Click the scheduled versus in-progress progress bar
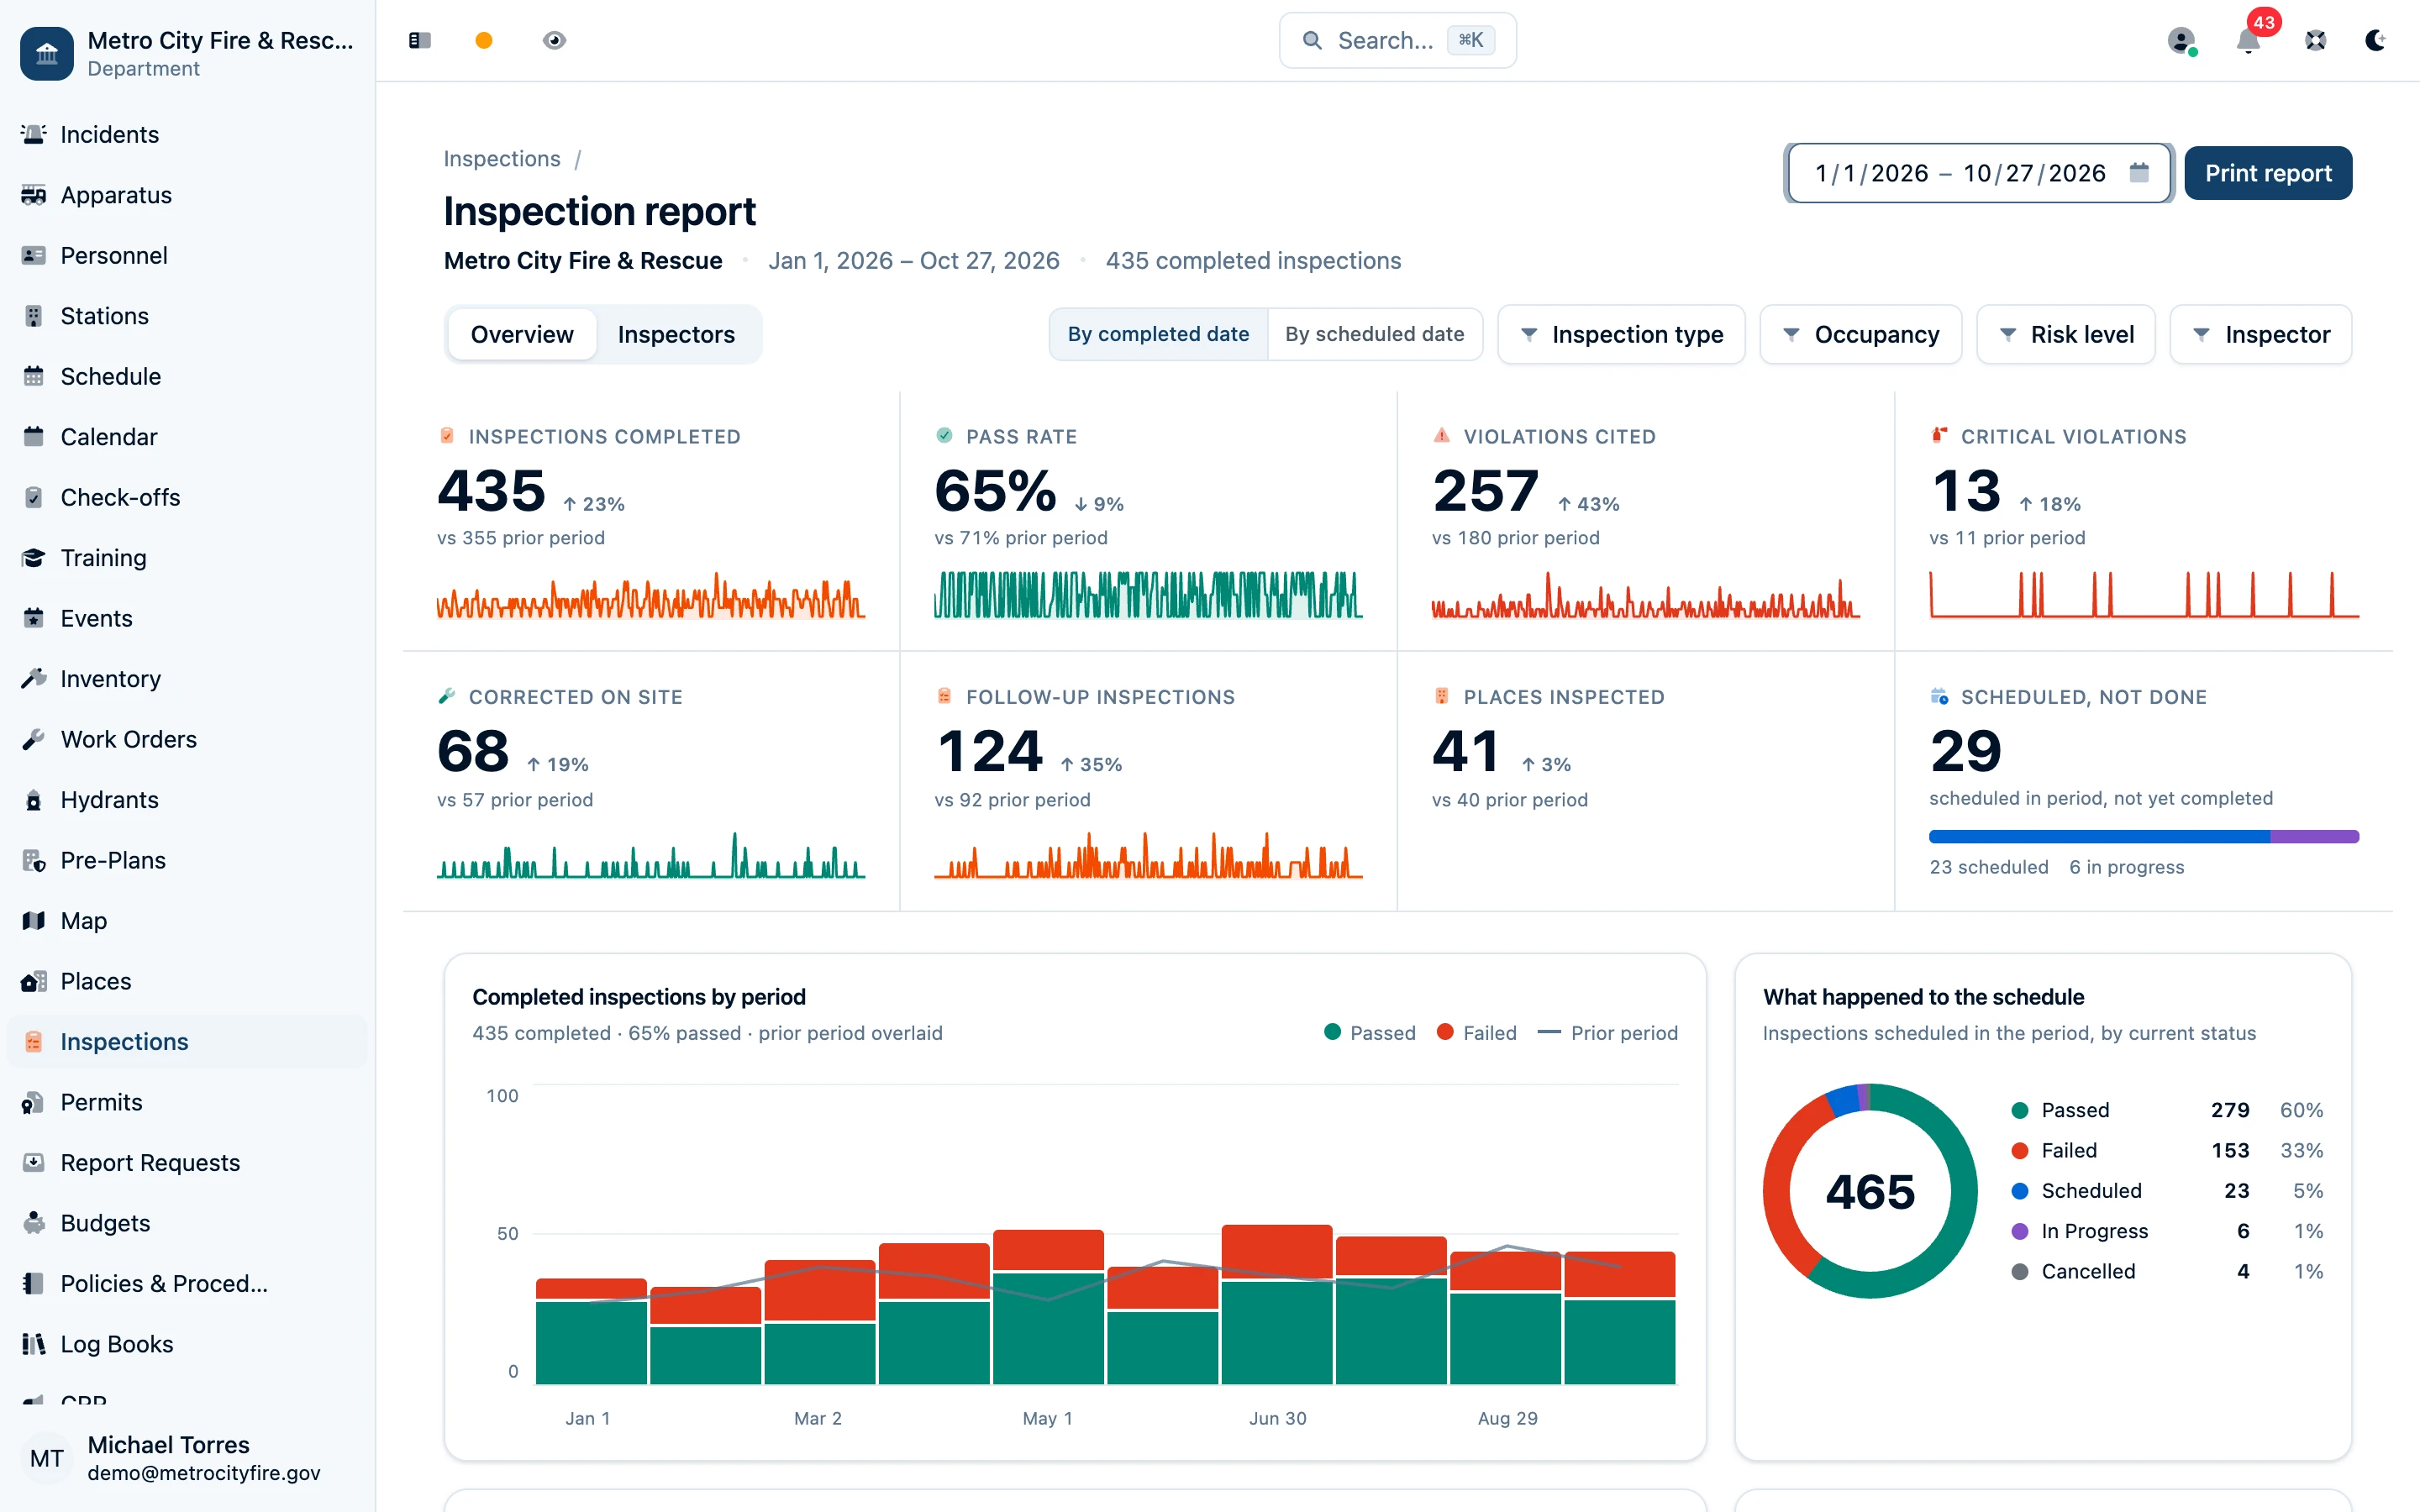 click(2144, 836)
